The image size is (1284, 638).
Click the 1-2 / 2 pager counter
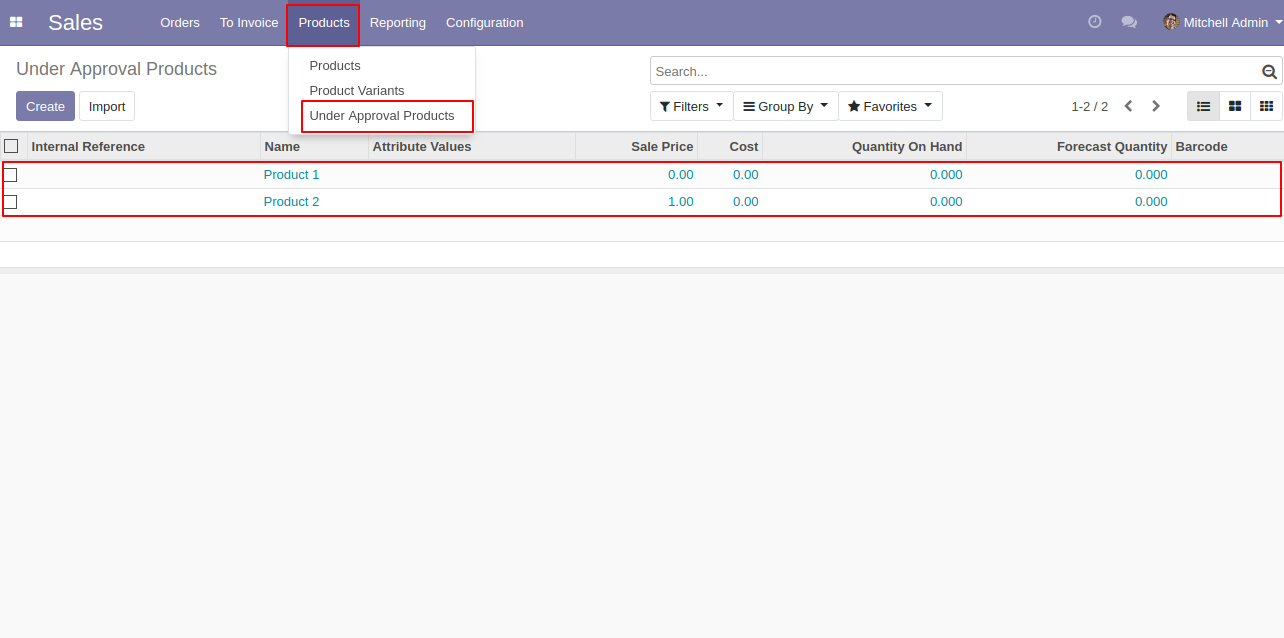tap(1090, 106)
